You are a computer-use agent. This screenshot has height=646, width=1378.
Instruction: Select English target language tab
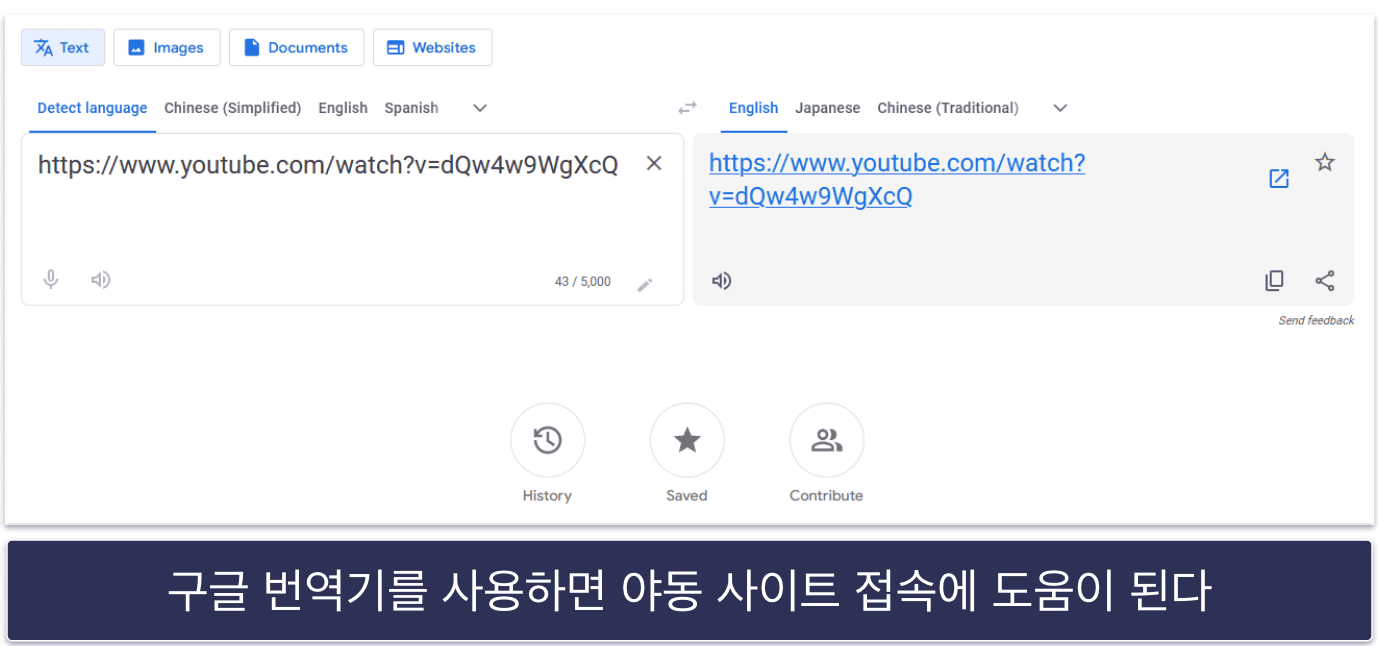(x=753, y=108)
